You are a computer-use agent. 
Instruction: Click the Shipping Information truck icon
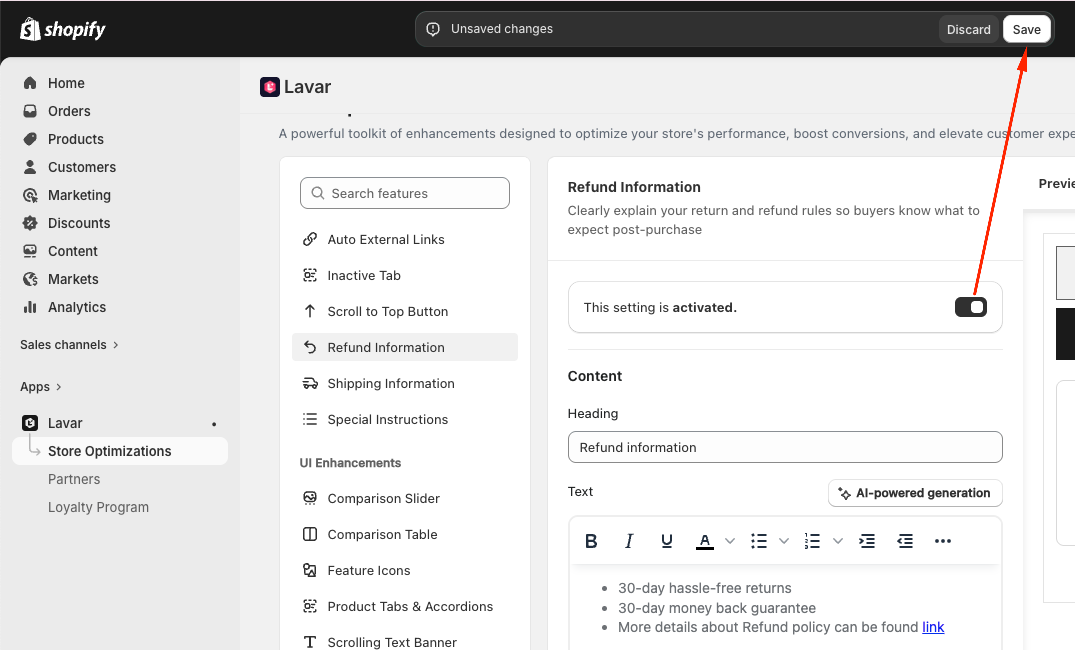[310, 383]
